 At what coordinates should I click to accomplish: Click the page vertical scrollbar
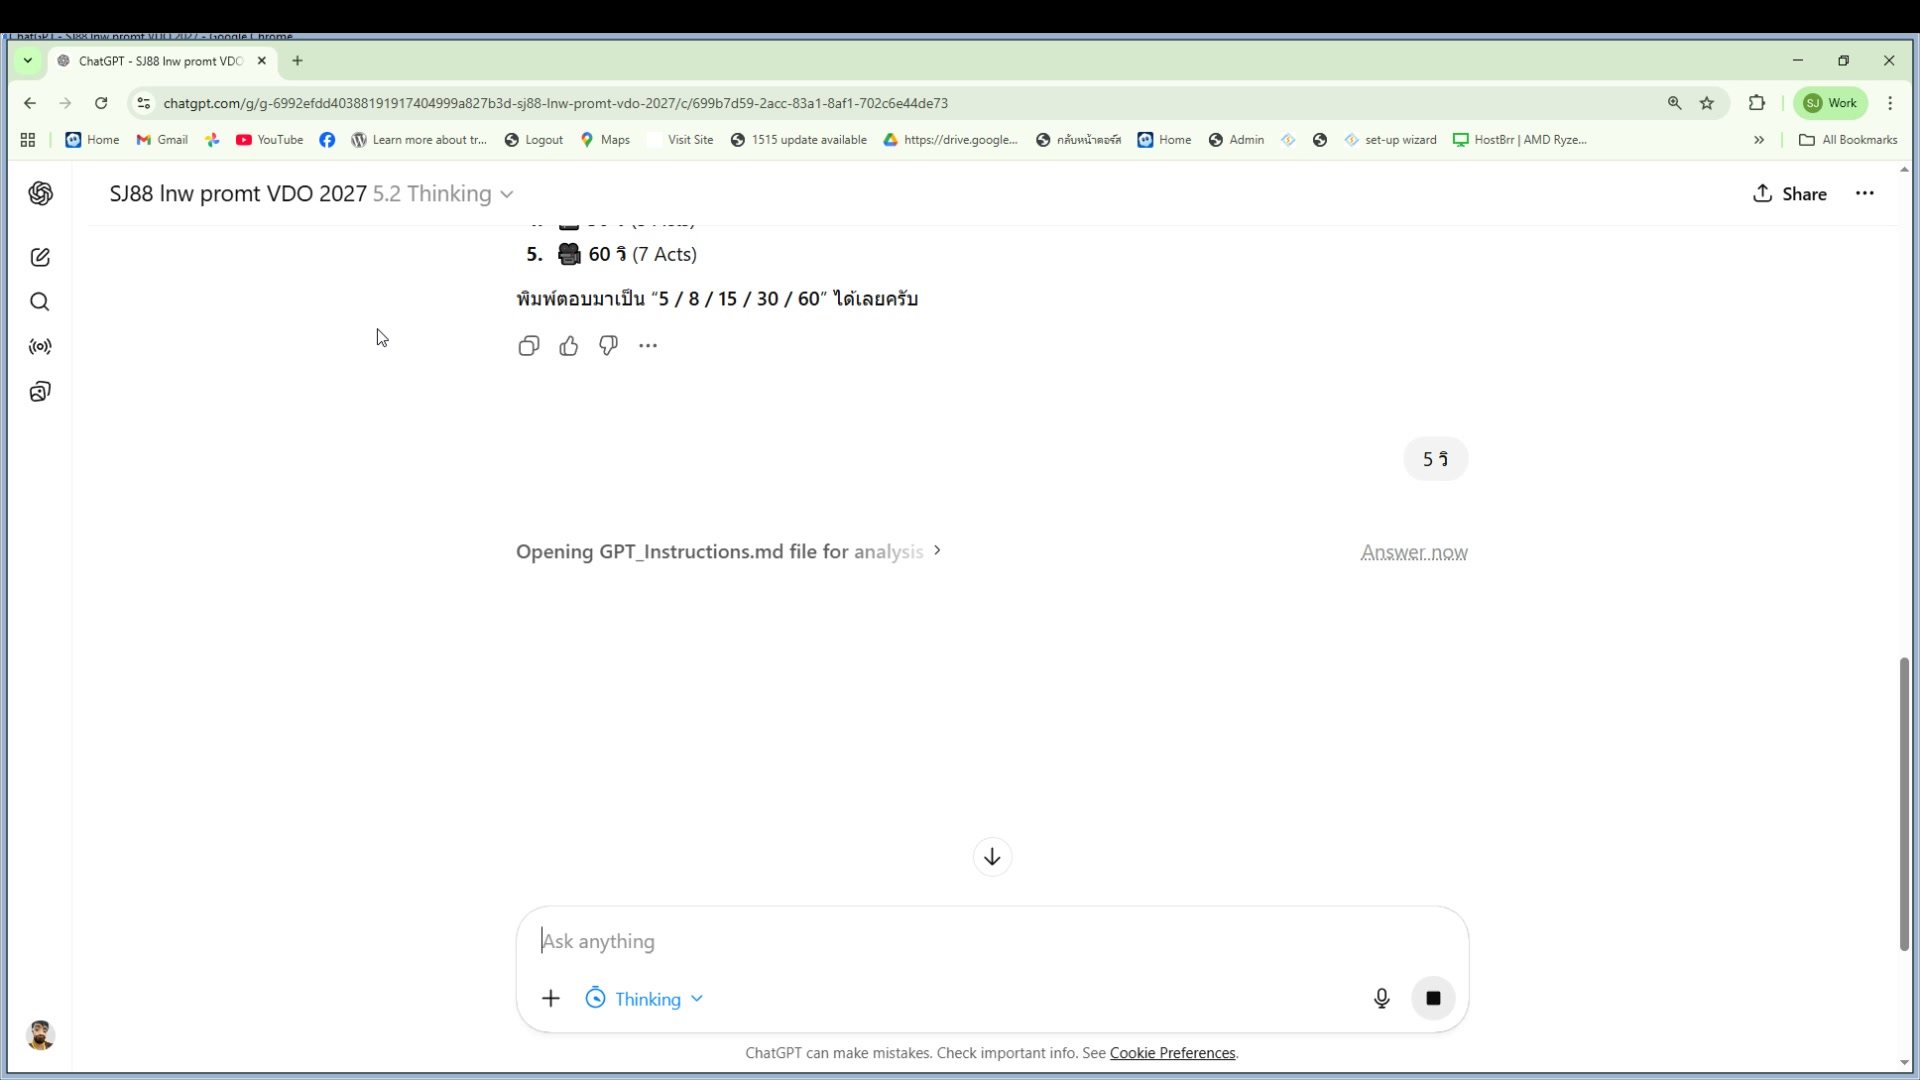coord(1904,804)
